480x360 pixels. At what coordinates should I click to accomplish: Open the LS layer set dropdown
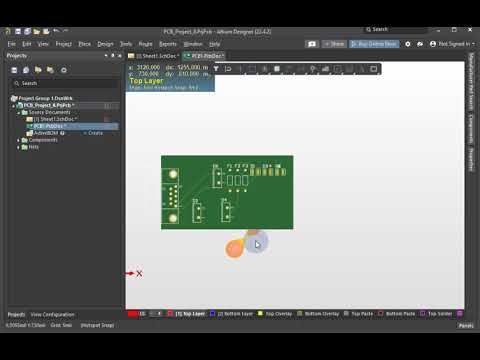[143, 314]
